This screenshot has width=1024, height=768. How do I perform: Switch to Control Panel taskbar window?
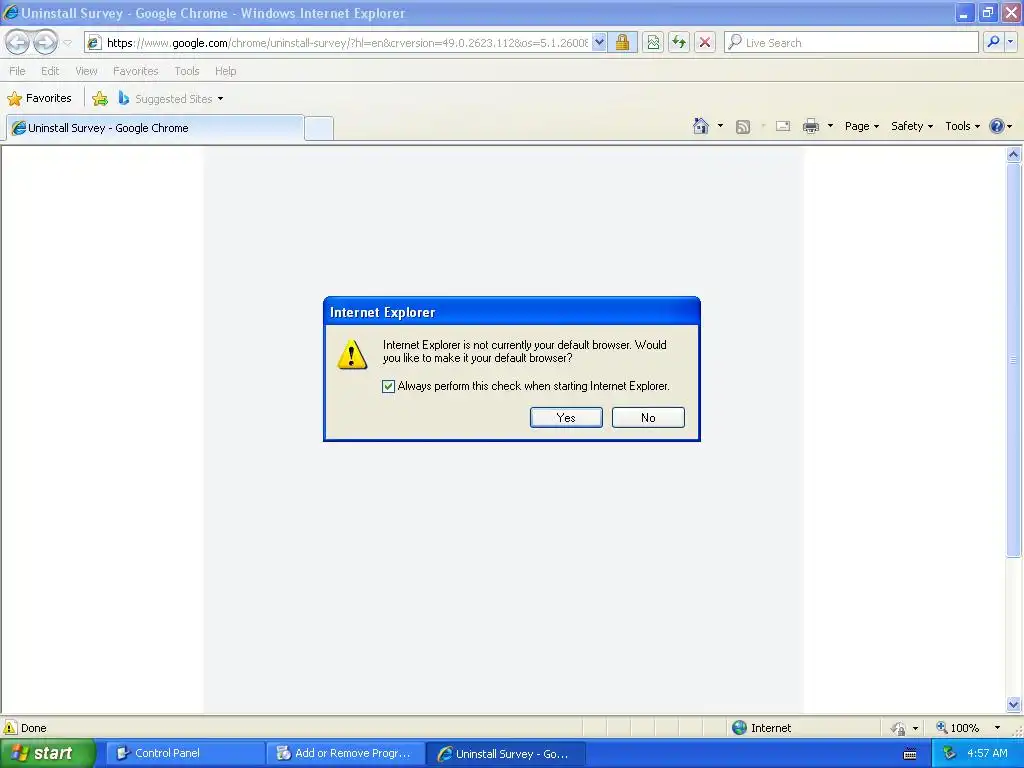pos(185,754)
